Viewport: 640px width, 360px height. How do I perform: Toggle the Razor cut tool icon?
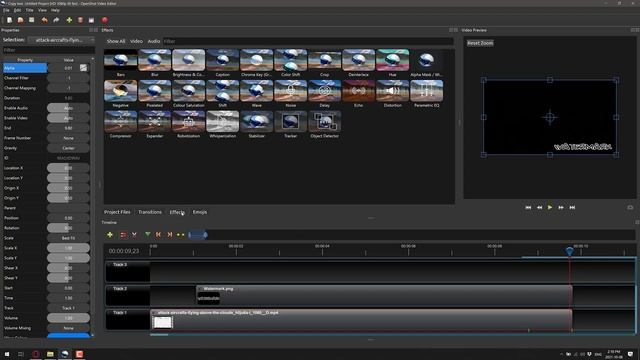pyautogui.click(x=134, y=235)
